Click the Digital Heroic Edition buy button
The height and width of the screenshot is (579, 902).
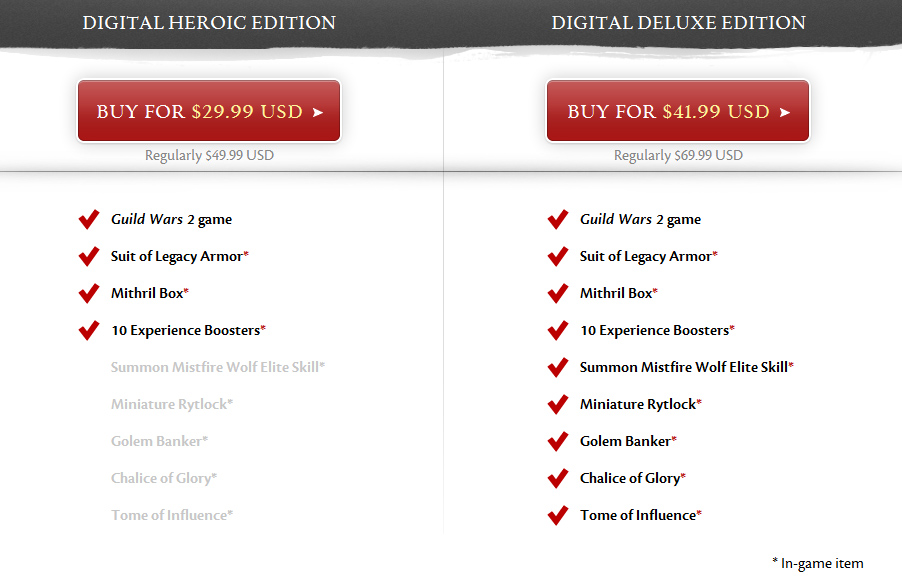(x=209, y=111)
